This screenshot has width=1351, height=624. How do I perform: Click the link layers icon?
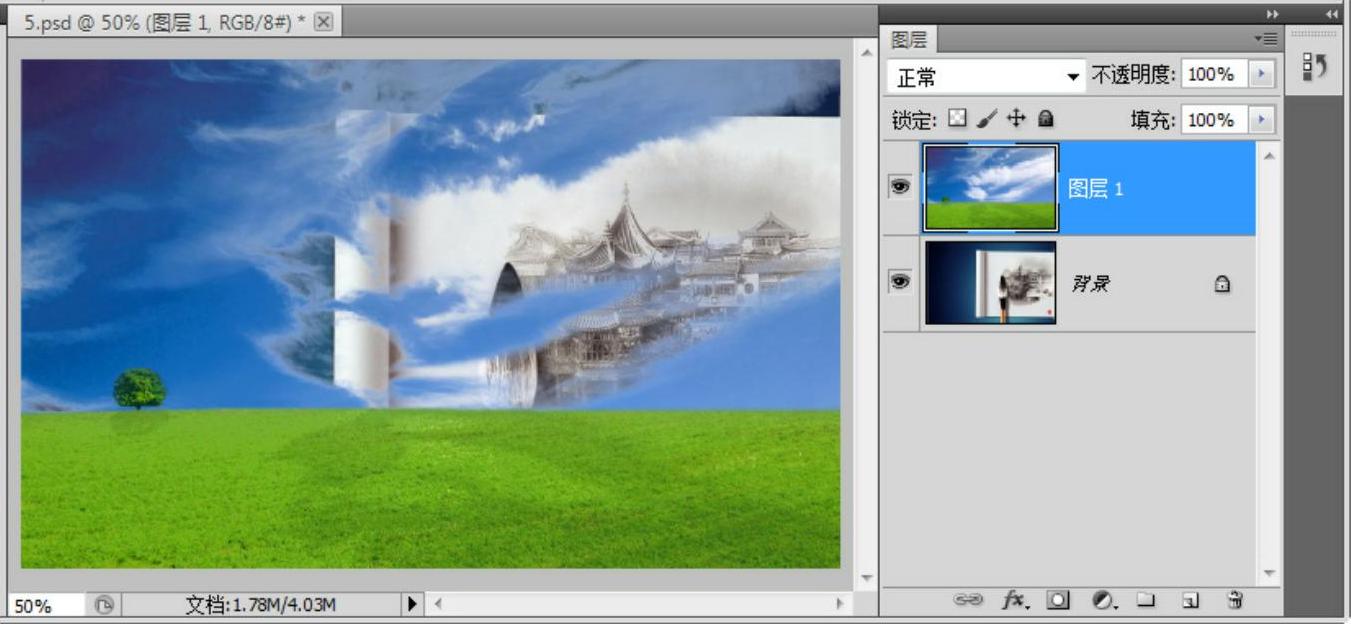[x=968, y=600]
